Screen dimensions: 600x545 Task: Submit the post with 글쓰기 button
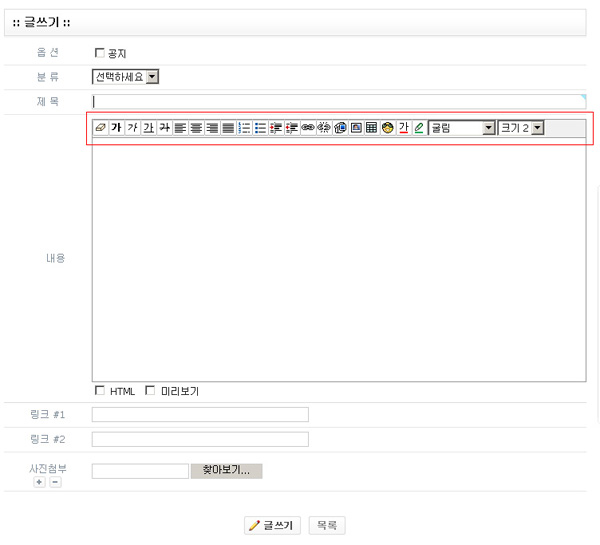(272, 525)
